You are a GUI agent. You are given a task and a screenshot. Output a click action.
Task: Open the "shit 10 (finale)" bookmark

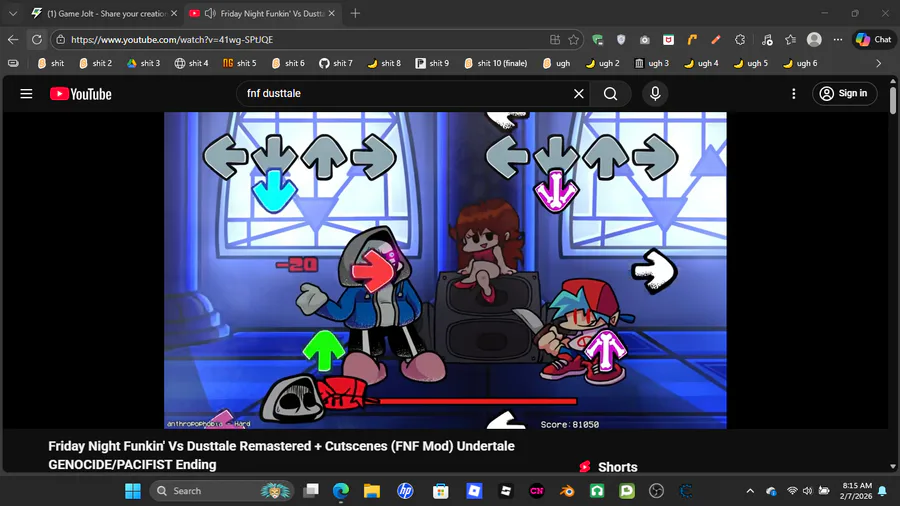[496, 63]
